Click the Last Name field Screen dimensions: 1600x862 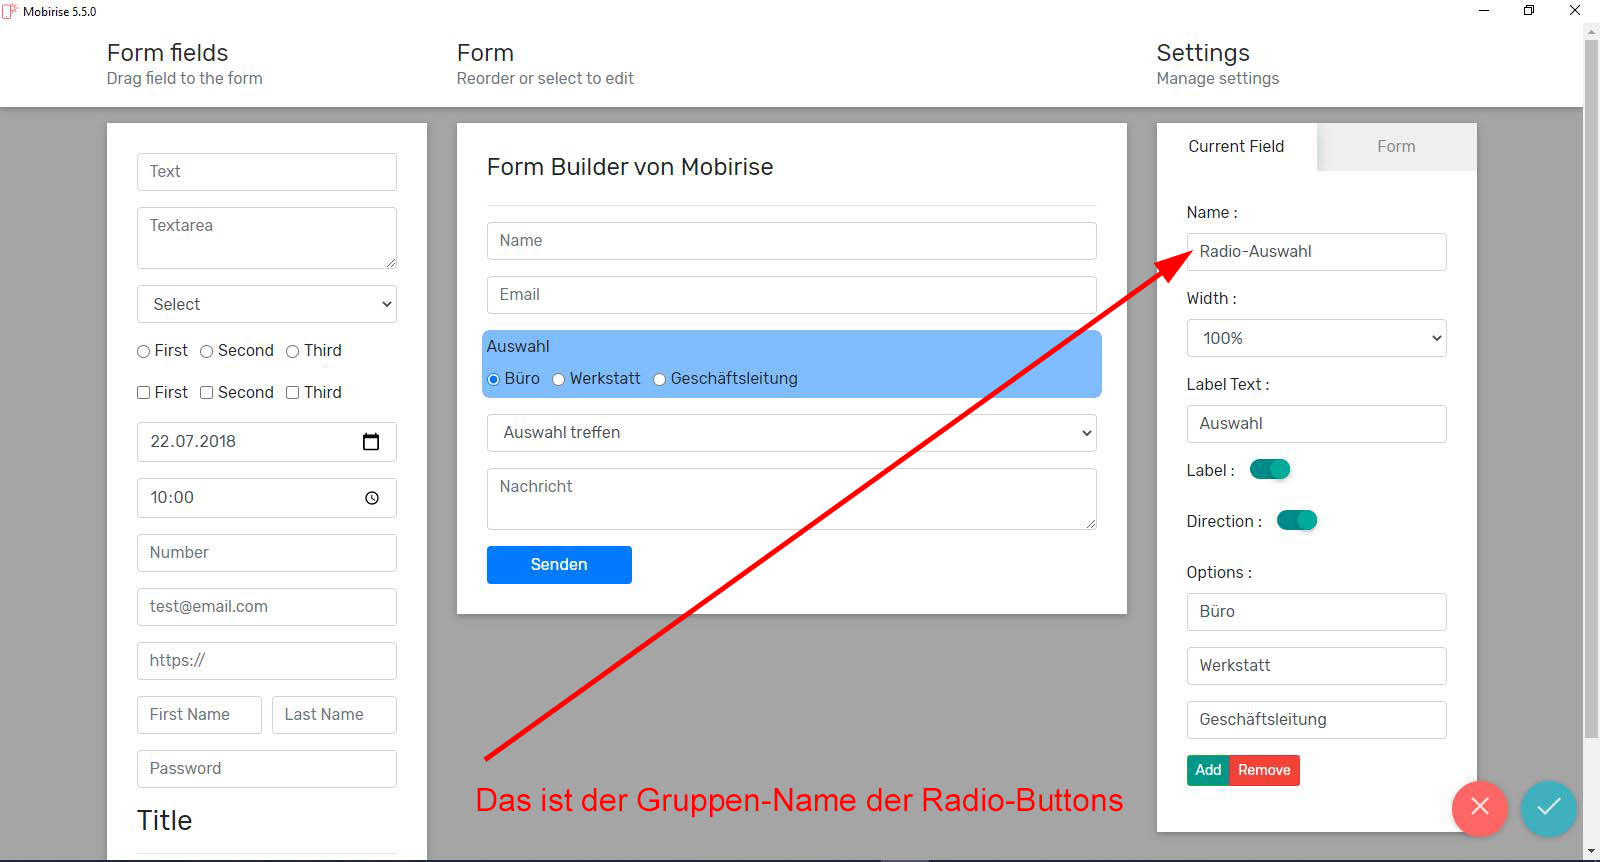pos(334,715)
